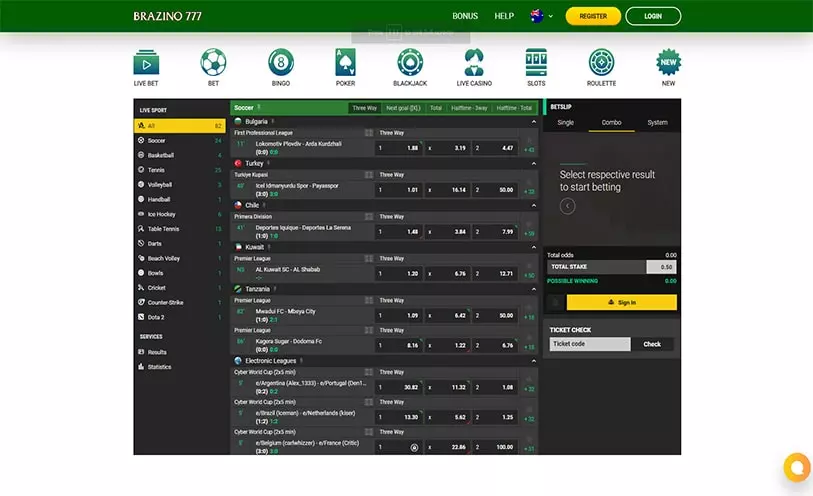Click the Brazino 777 logo

coord(167,16)
